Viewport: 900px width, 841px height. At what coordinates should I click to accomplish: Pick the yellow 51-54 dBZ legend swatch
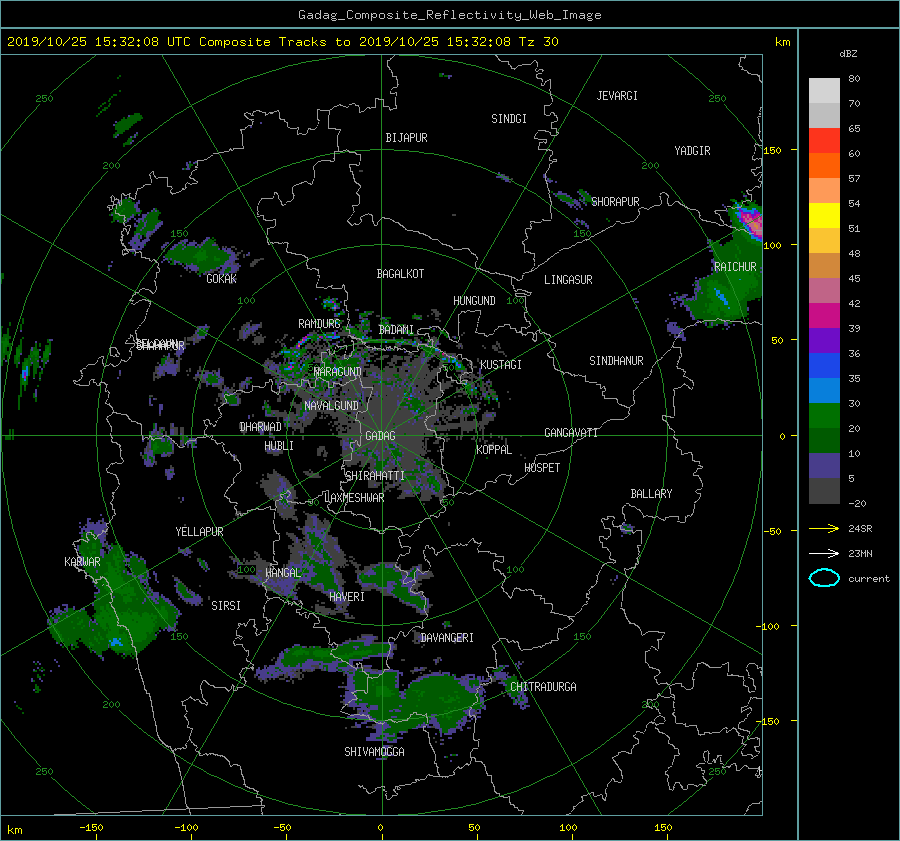824,215
